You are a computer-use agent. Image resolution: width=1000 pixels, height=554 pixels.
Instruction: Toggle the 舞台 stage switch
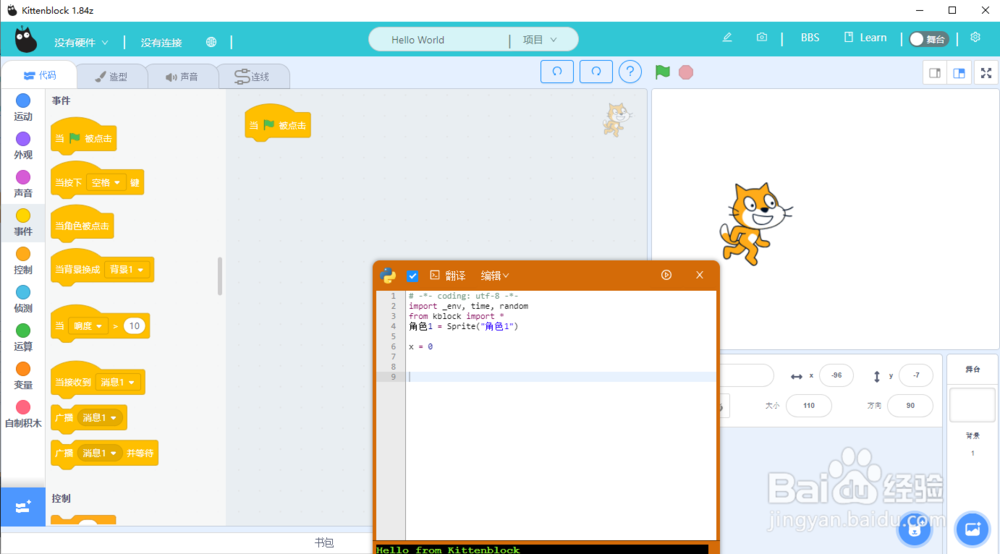[929, 40]
